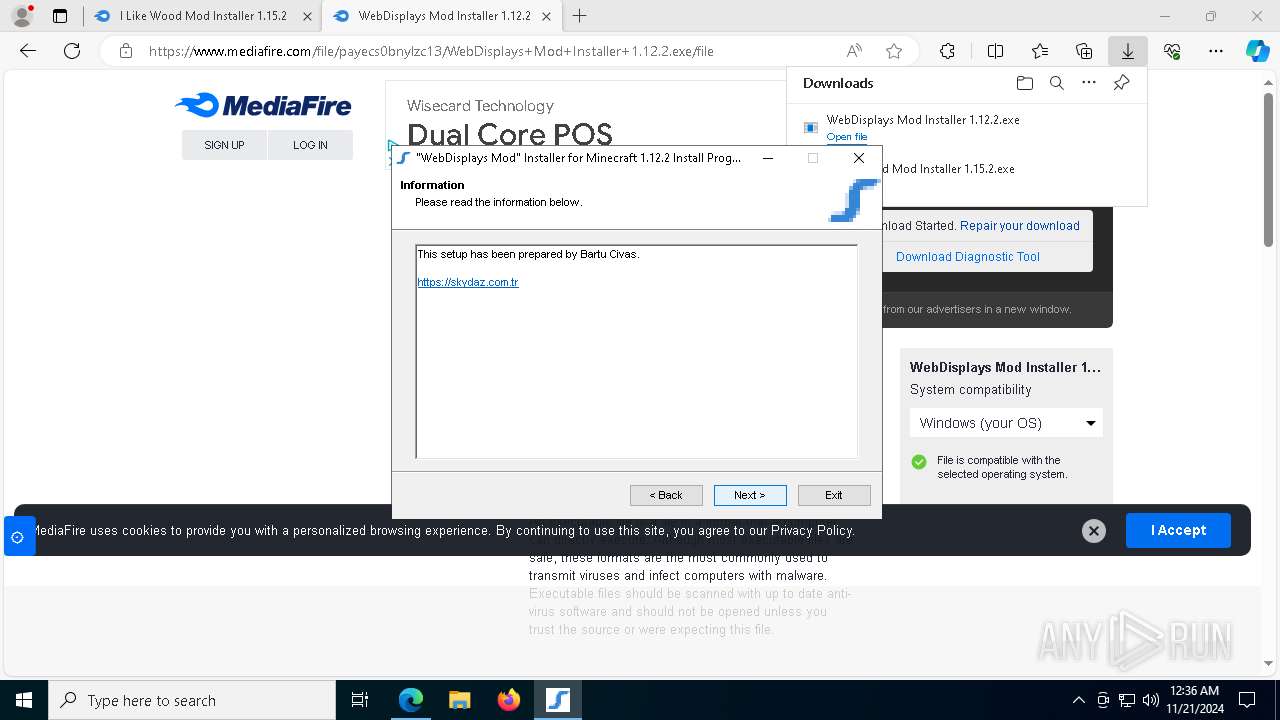Open Edge Settings and more ellipsis
This screenshot has width=1280, height=720.
1216,51
